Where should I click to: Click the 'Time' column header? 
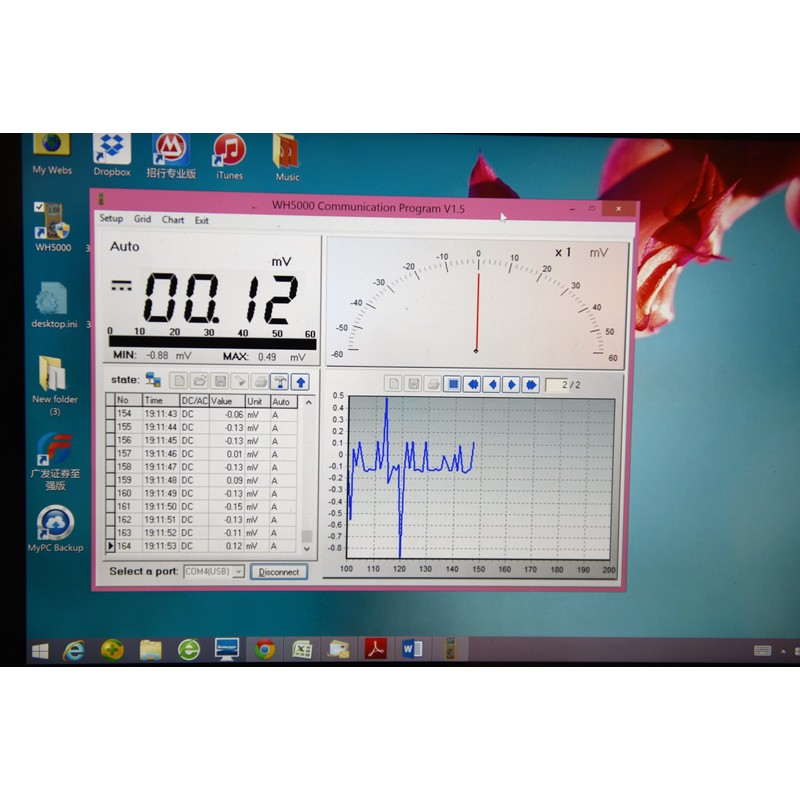point(161,401)
